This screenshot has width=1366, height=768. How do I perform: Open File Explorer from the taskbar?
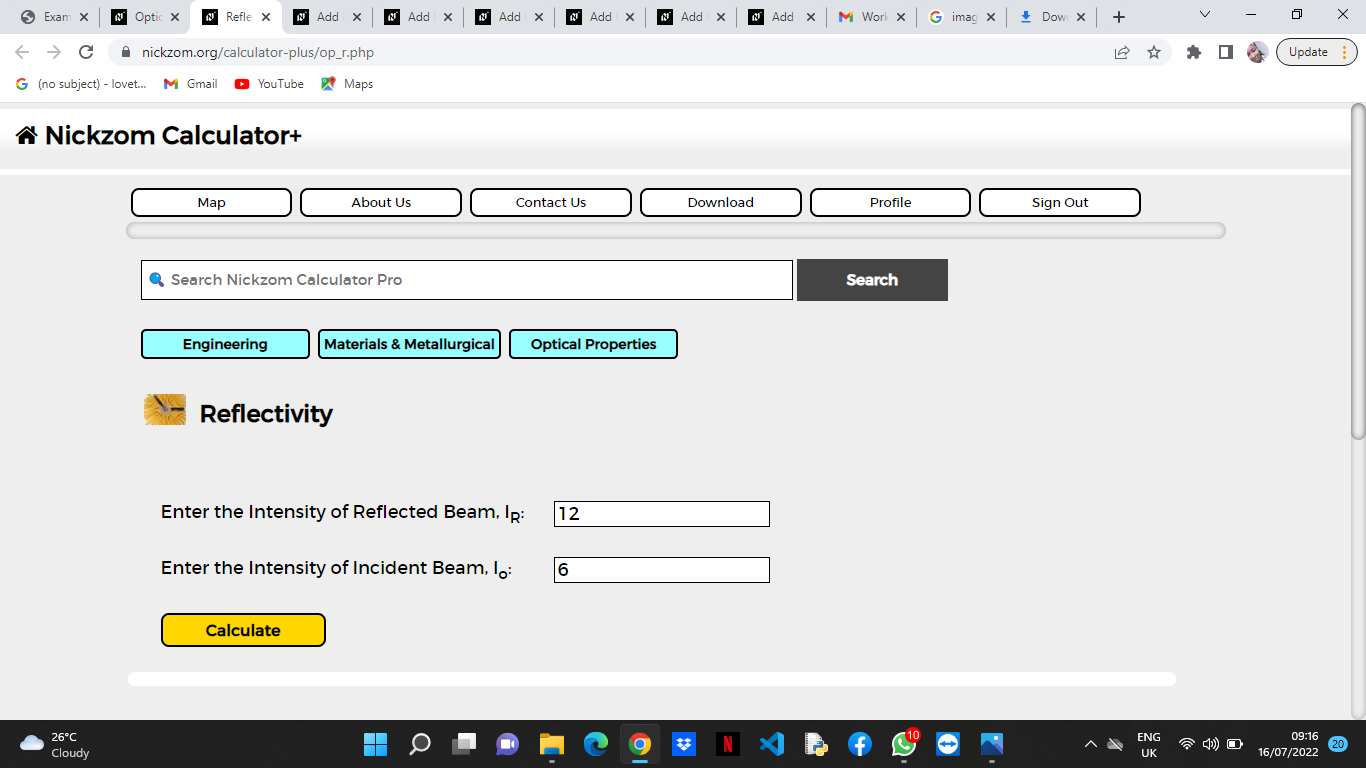(552, 744)
